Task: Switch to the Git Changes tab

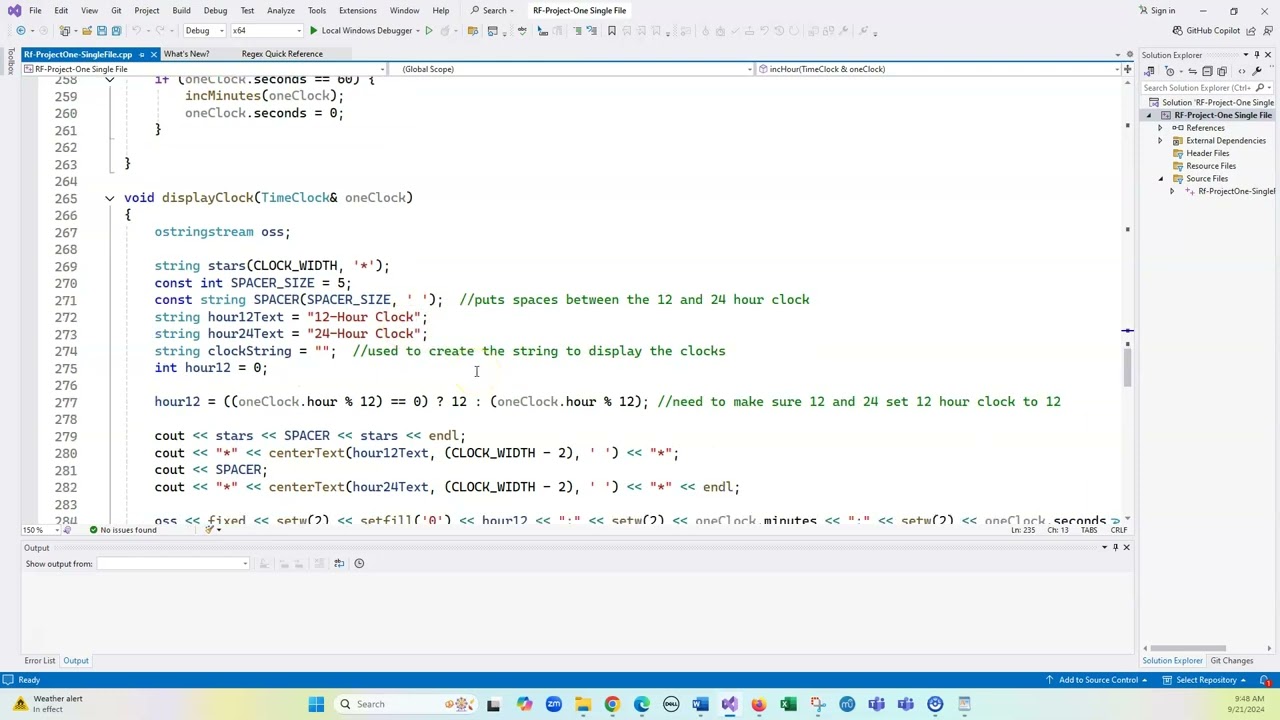Action: [1232, 661]
